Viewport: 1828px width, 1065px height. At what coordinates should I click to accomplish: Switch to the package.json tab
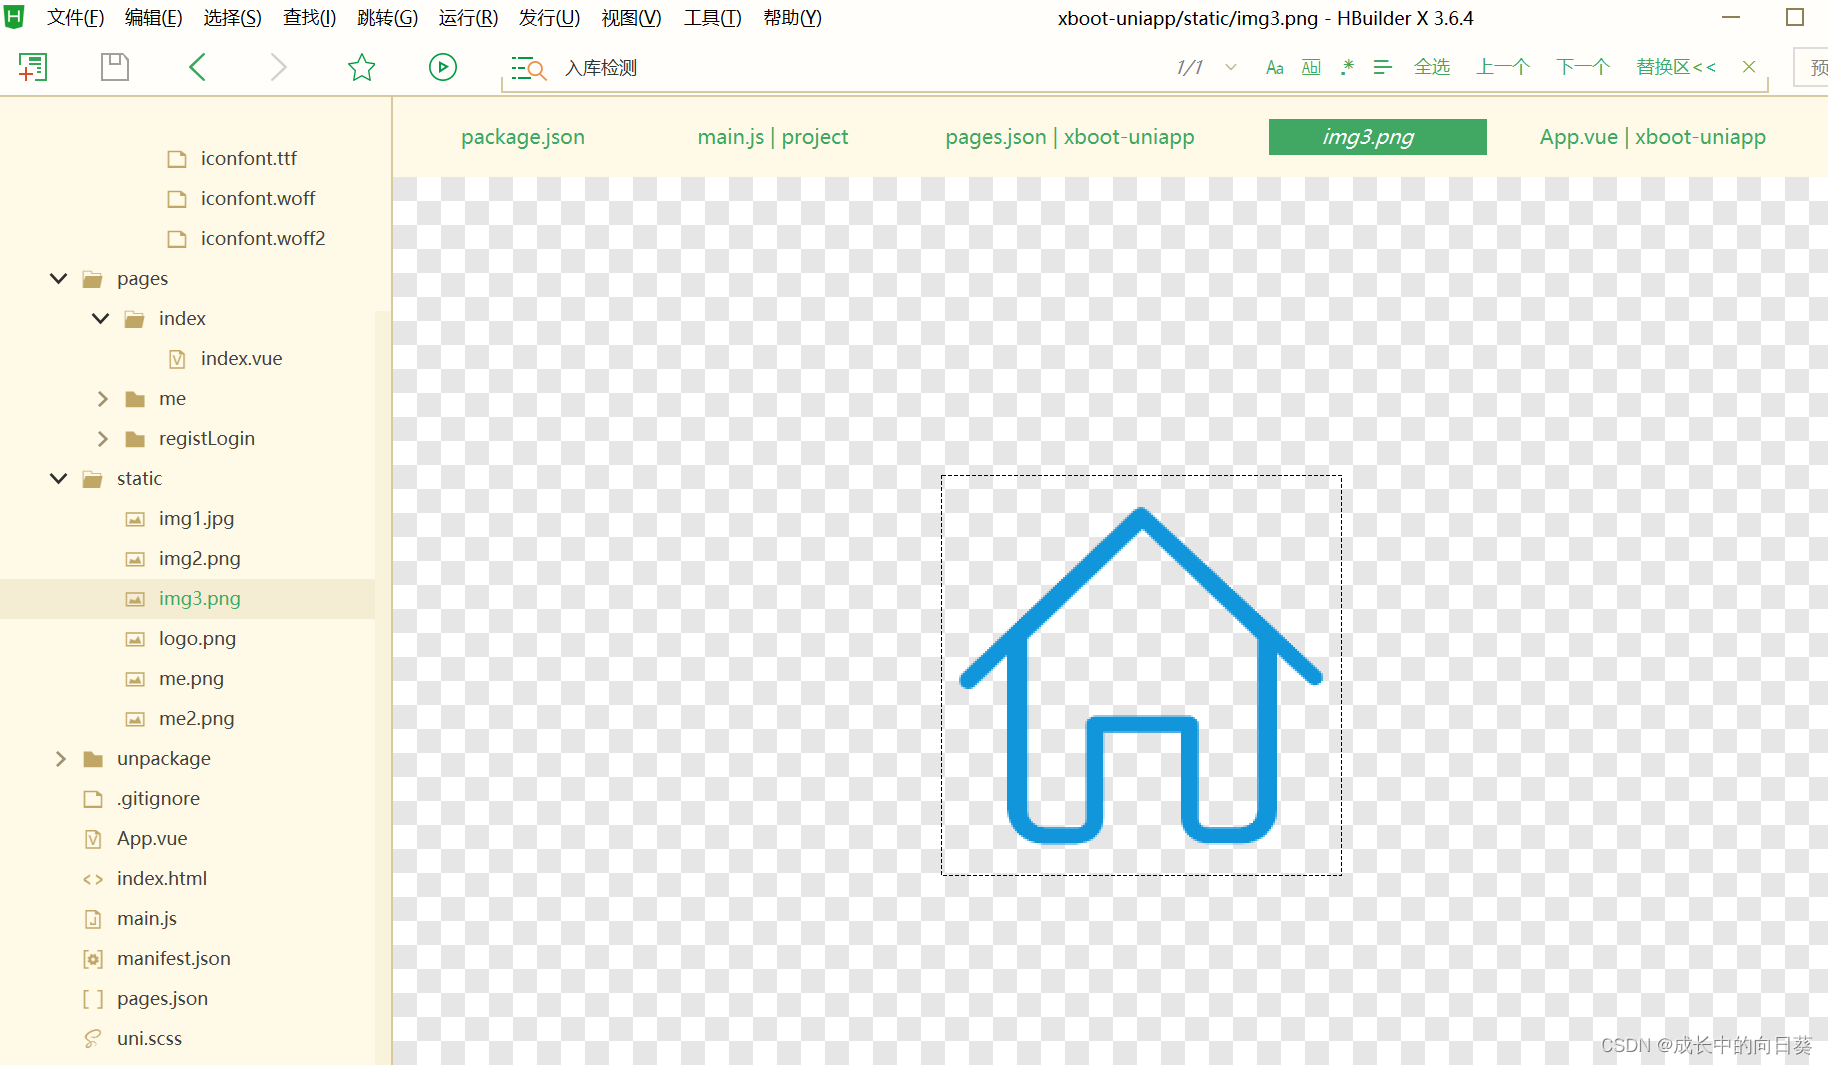coord(523,137)
